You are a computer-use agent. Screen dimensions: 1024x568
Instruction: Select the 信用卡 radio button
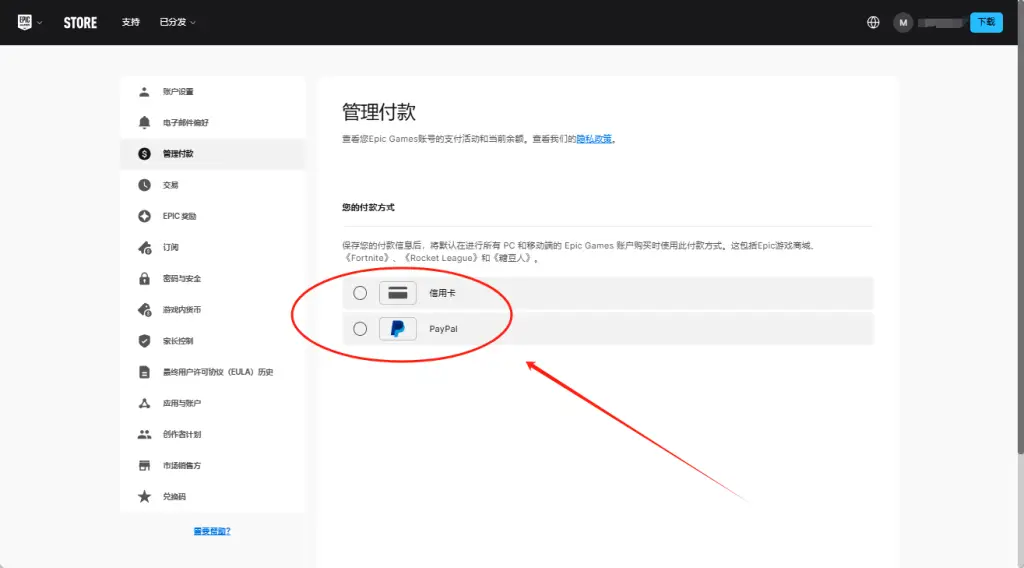tap(360, 293)
